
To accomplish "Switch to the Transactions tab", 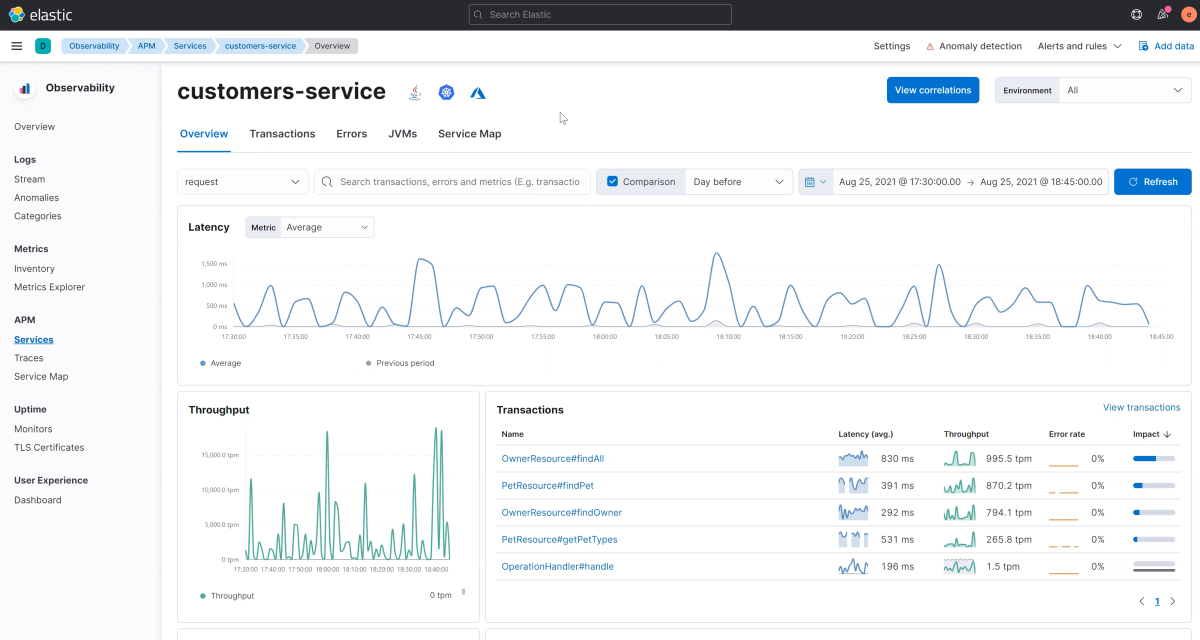I will coord(282,134).
